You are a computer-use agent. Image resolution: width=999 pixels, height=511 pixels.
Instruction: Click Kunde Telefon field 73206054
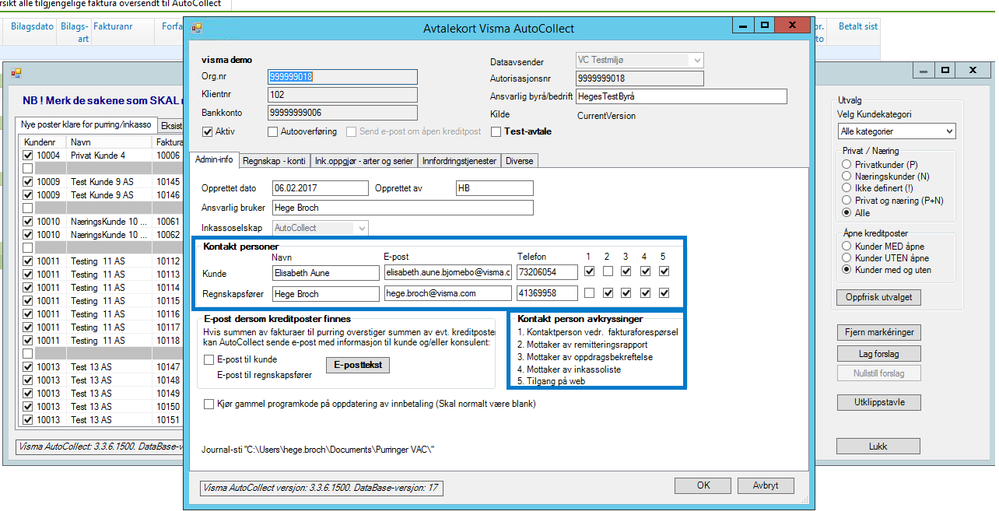547,272
